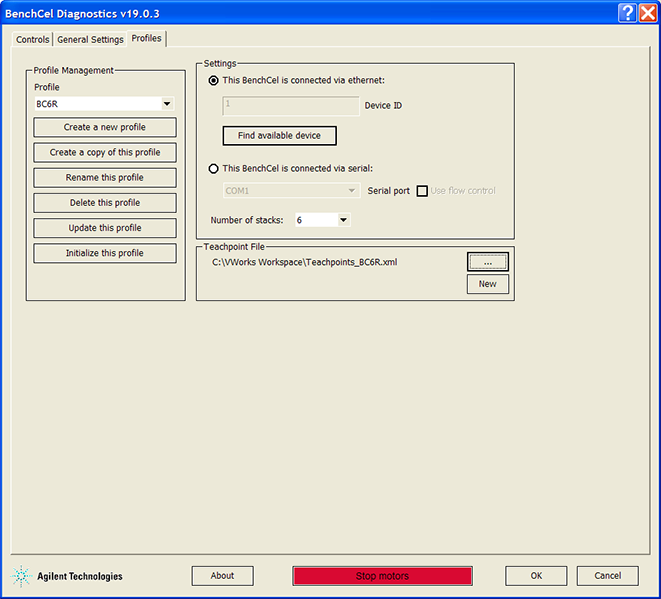This screenshot has width=661, height=599.
Task: Click the New teachpoint file button
Action: coord(487,284)
